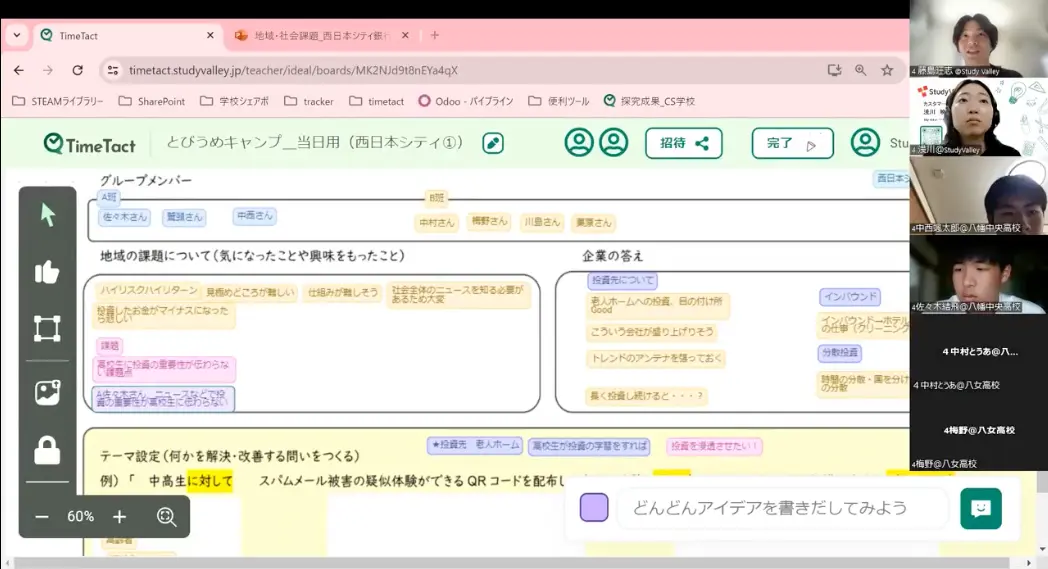Submit idea with green smiley chat button
This screenshot has width=1048, height=569.
point(980,508)
